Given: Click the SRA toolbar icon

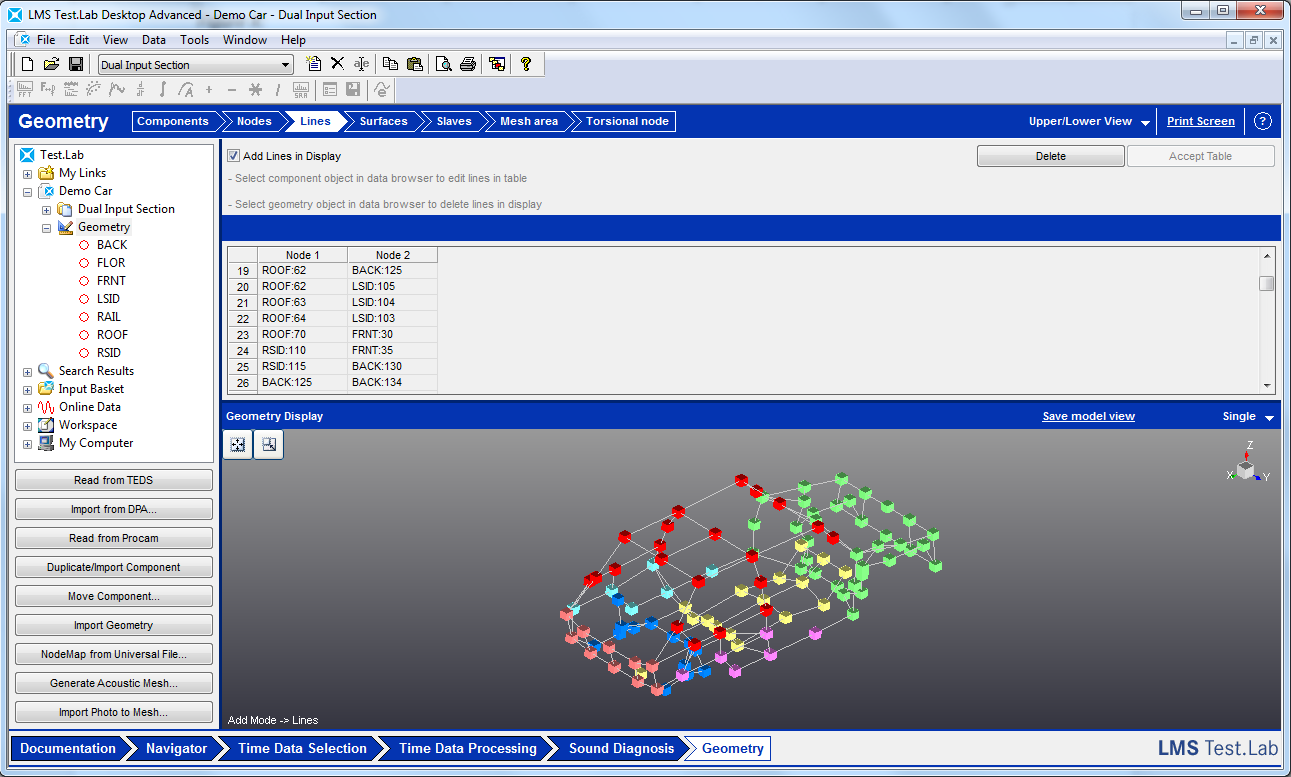Looking at the screenshot, I should 300,90.
